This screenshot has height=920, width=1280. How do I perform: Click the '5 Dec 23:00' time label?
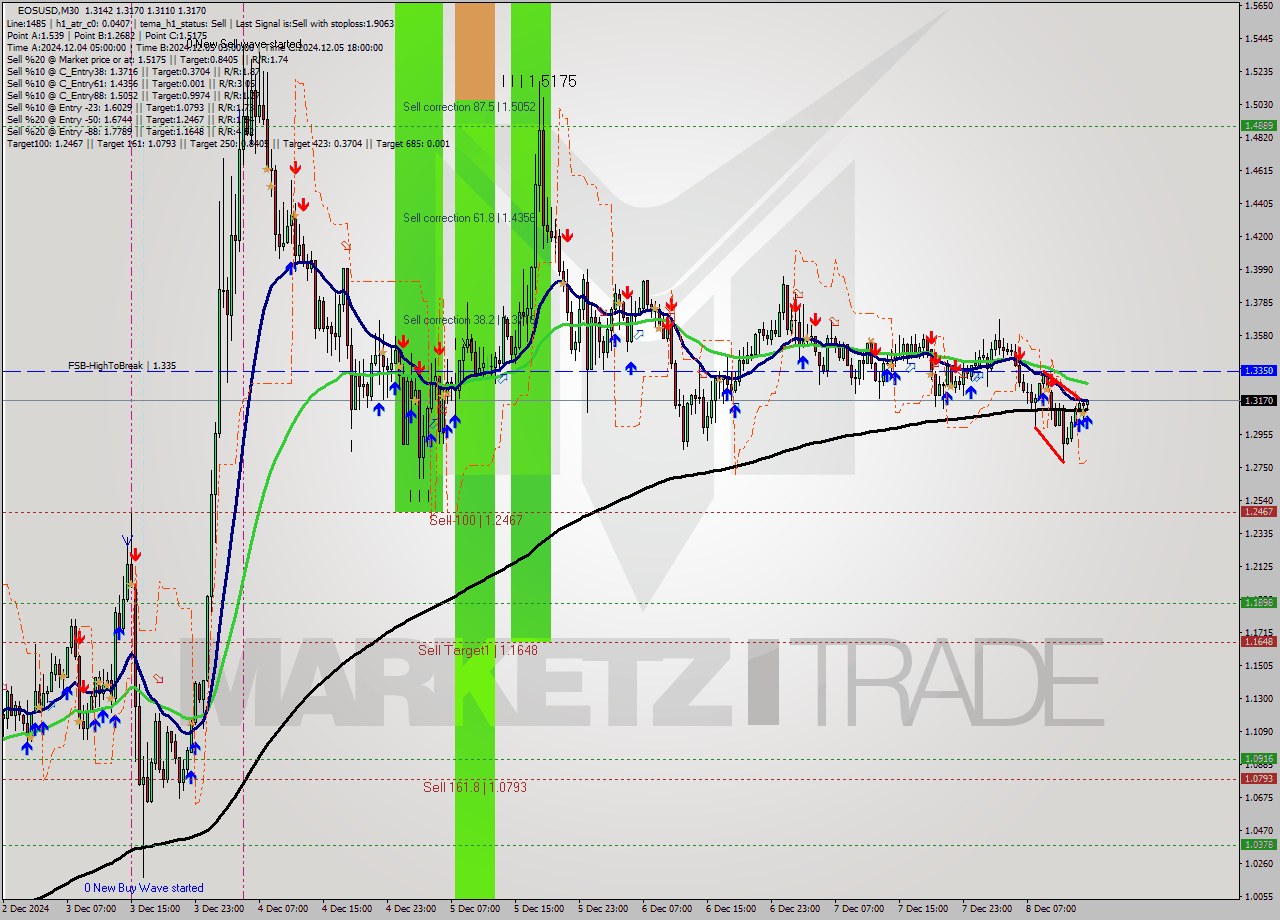click(602, 909)
